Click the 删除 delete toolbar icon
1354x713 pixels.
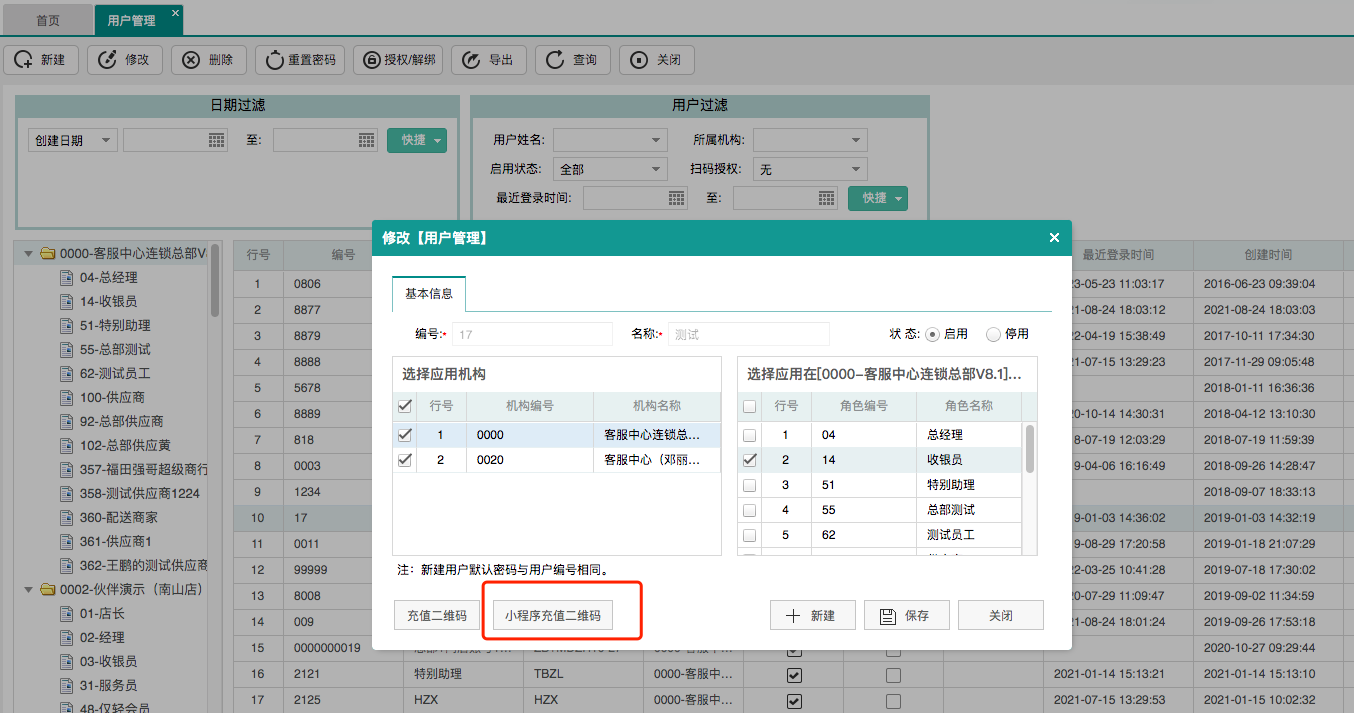coord(192,60)
